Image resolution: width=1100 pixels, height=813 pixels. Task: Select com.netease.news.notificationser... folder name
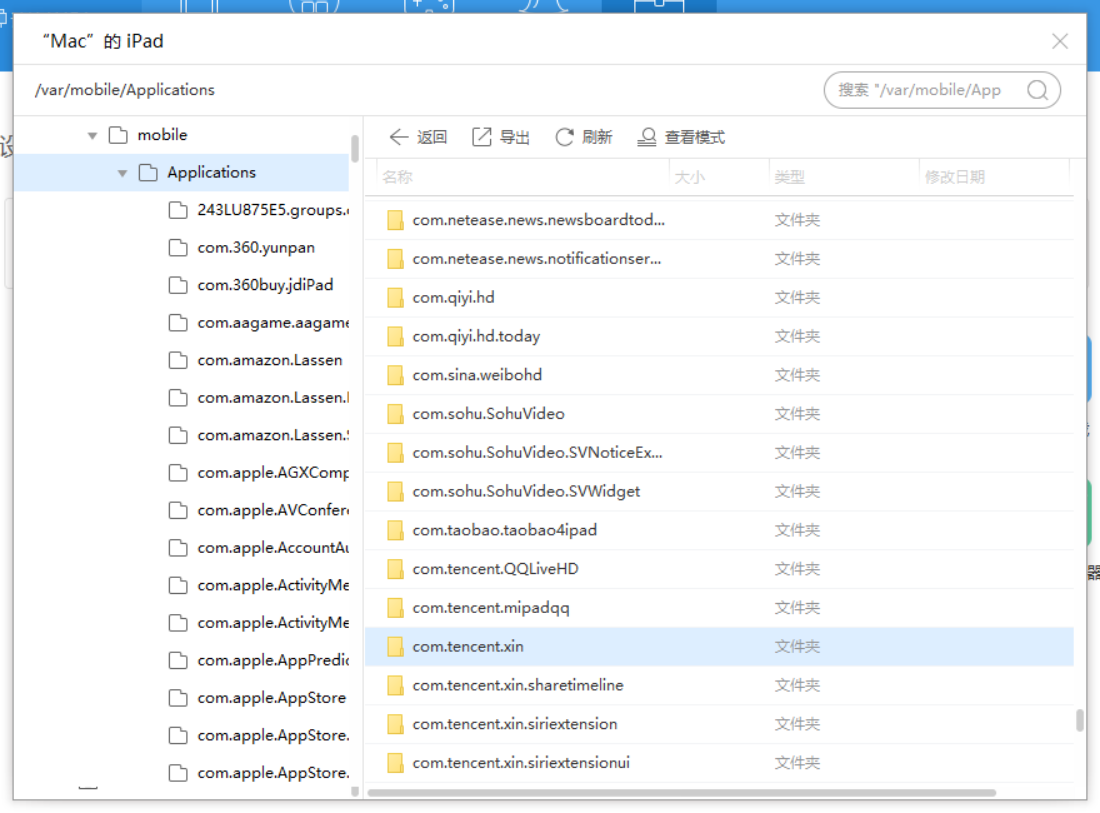coord(537,259)
